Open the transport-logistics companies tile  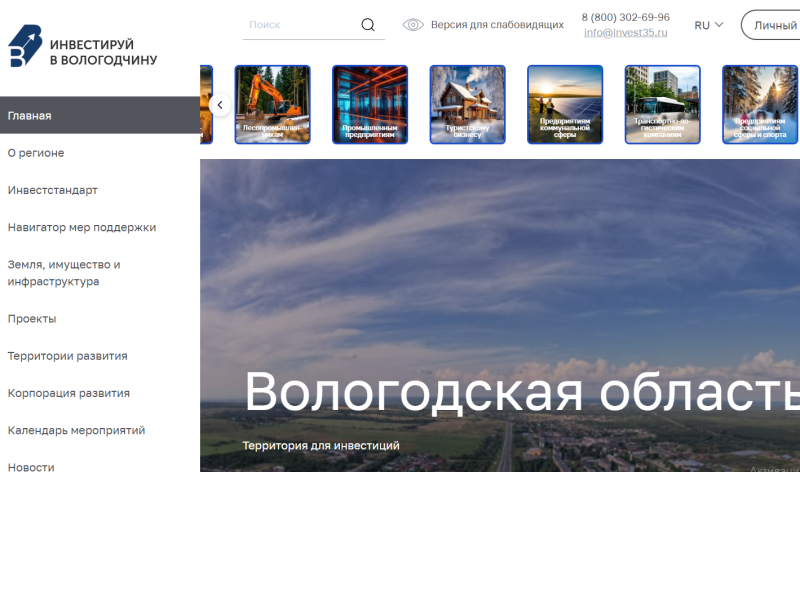(662, 105)
